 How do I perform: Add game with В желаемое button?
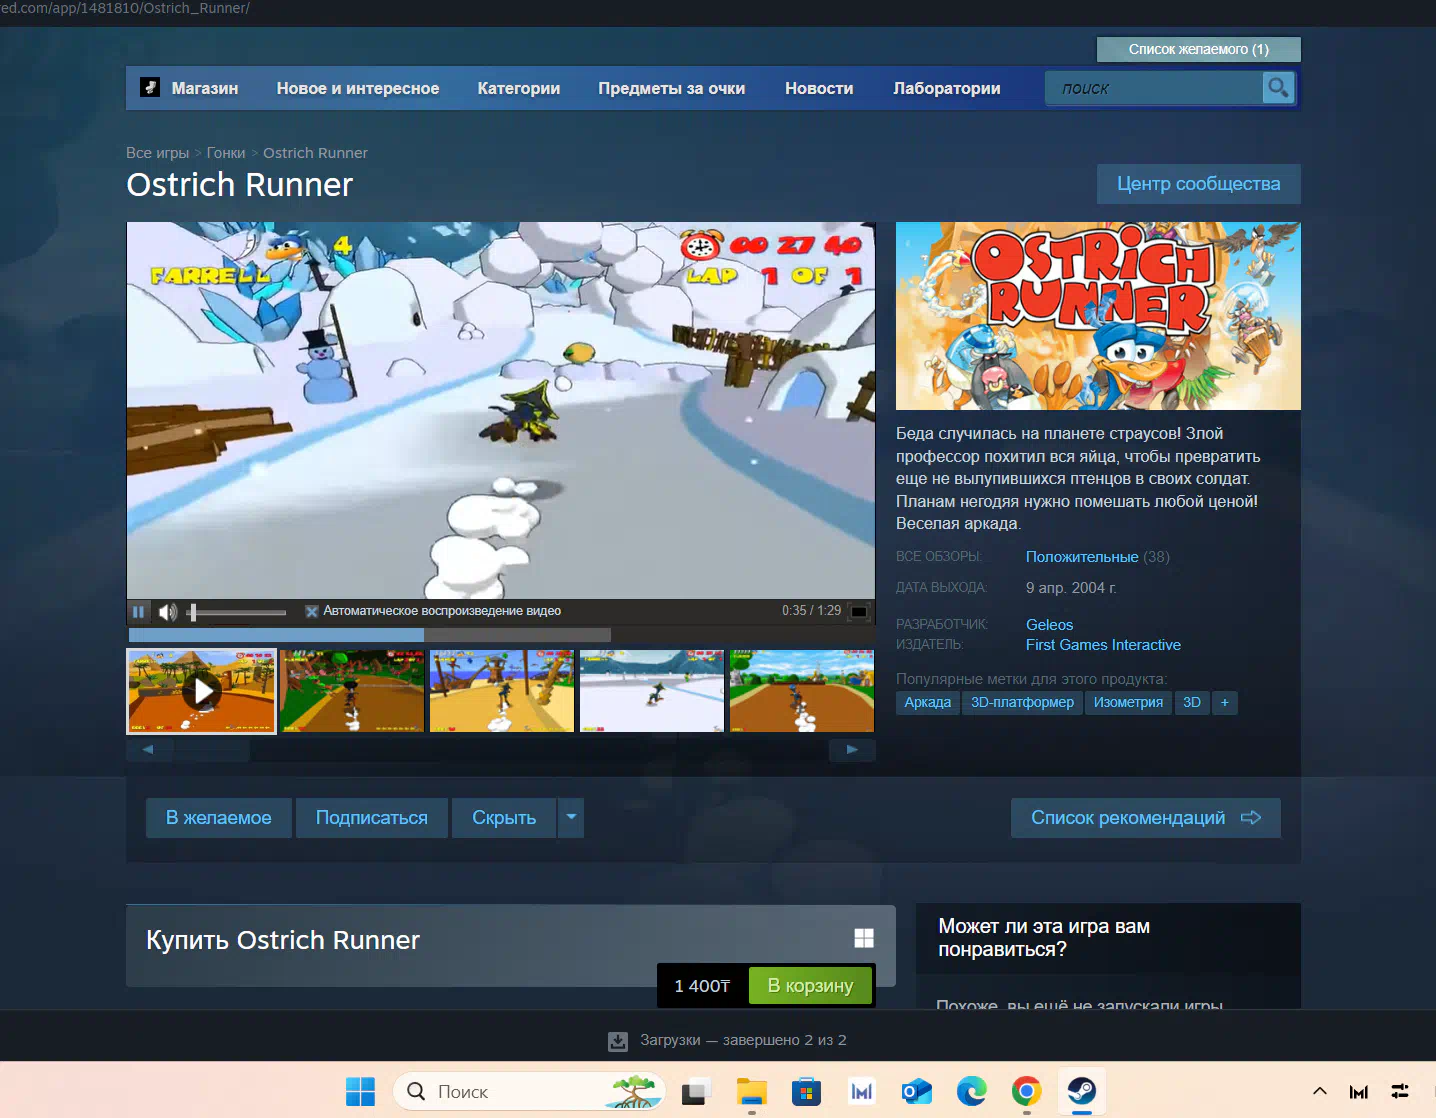[x=219, y=818]
